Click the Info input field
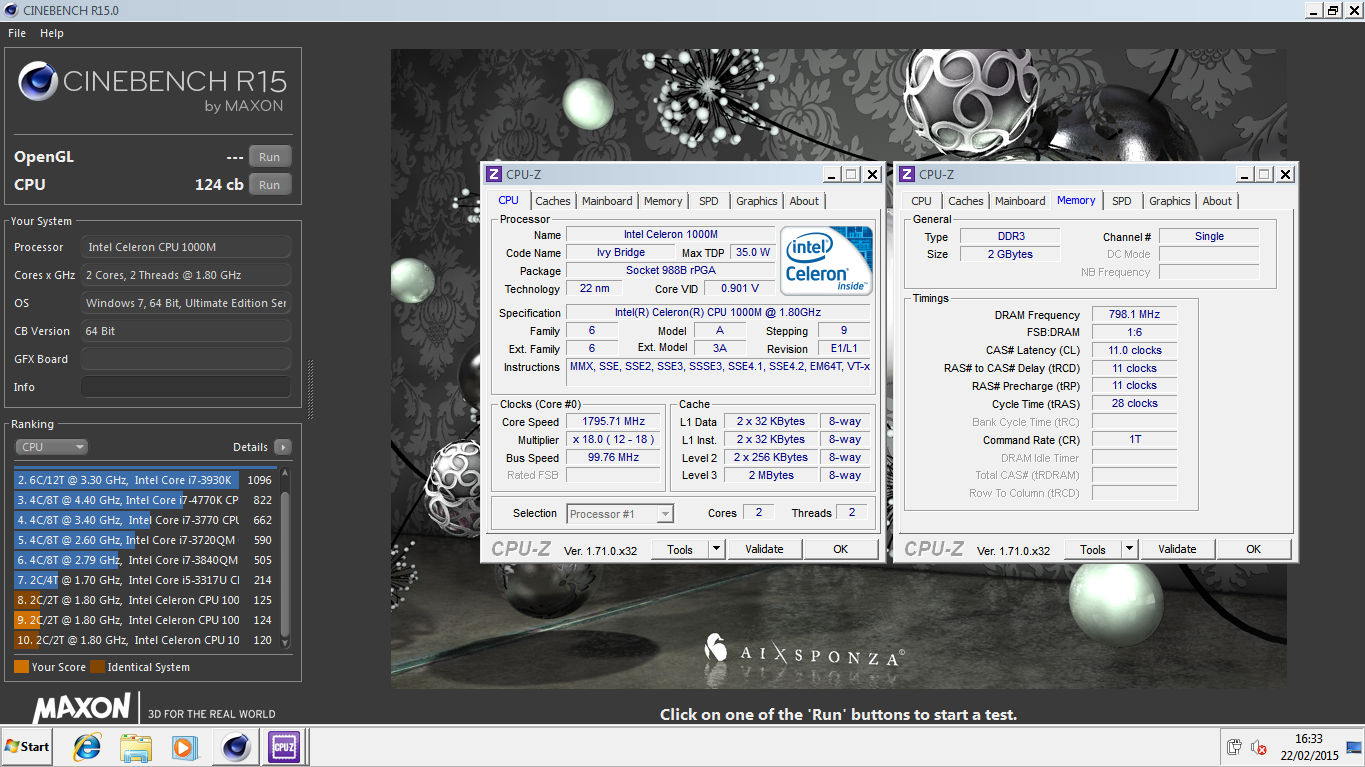Viewport: 1365px width, 767px height. click(x=186, y=387)
